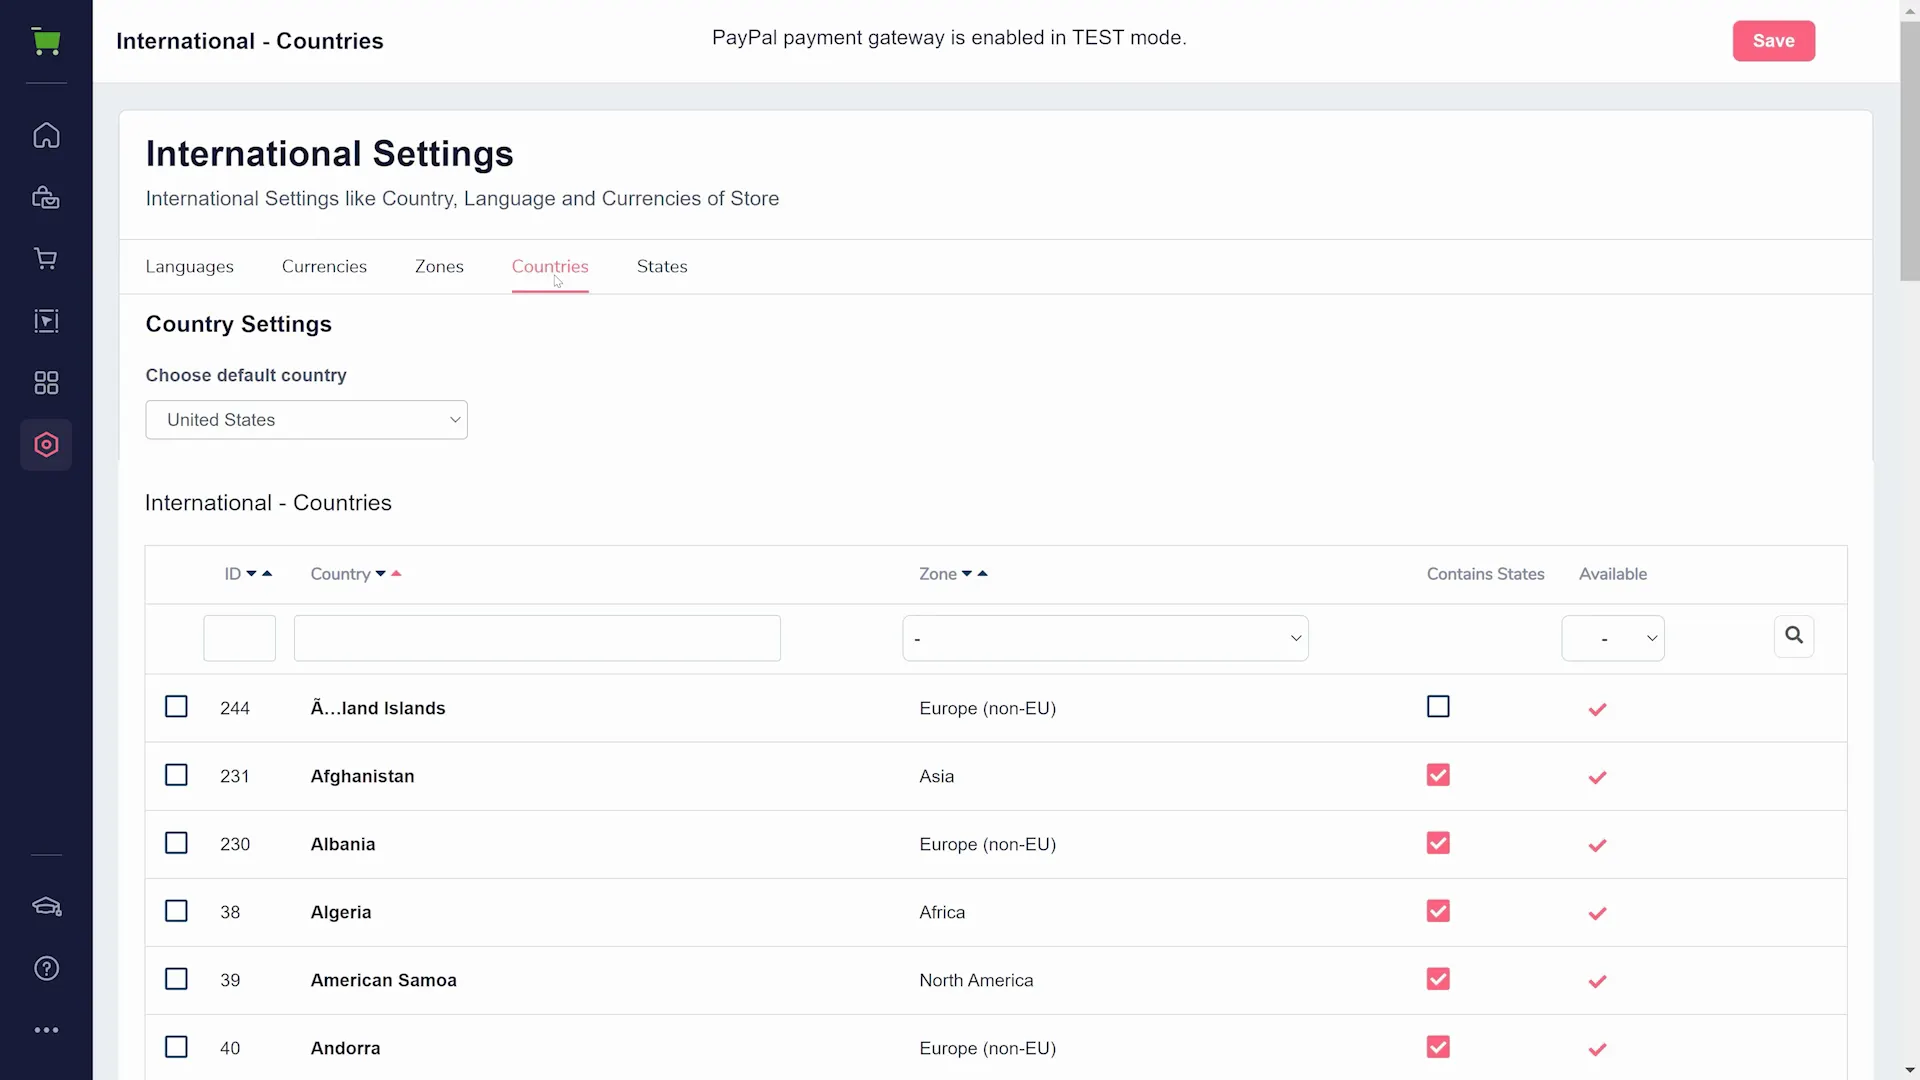Toggle Available checkmark for Afghanistan
The image size is (1920, 1080).
pos(1597,777)
